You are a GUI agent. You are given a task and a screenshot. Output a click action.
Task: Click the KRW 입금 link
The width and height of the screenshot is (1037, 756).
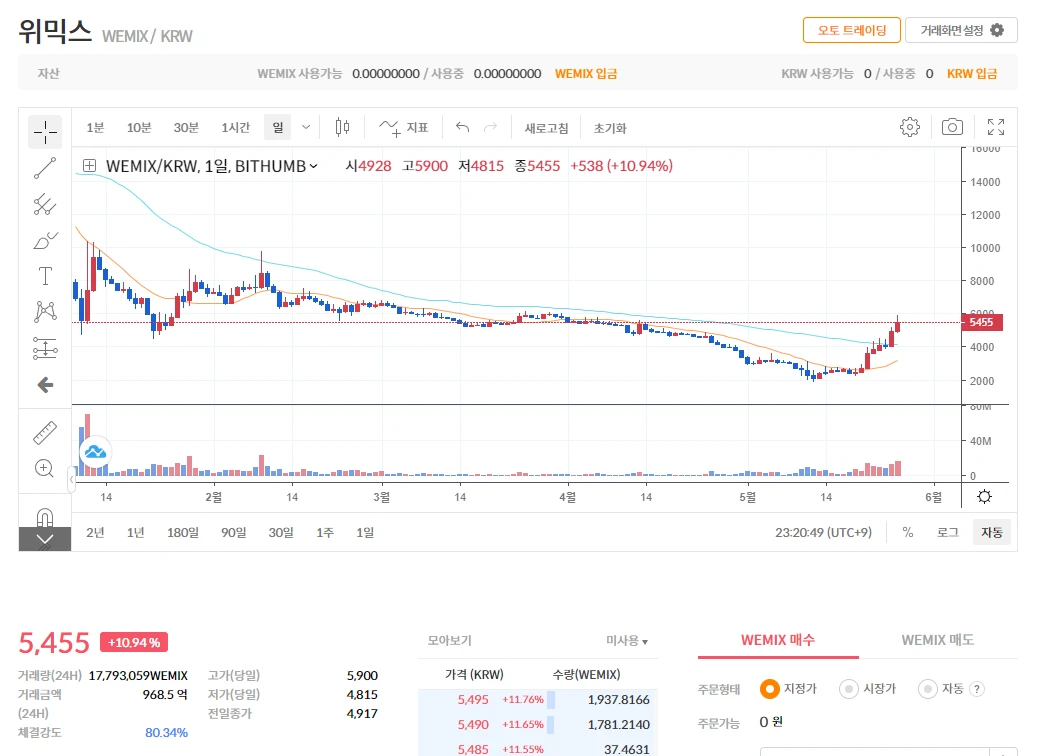click(972, 73)
